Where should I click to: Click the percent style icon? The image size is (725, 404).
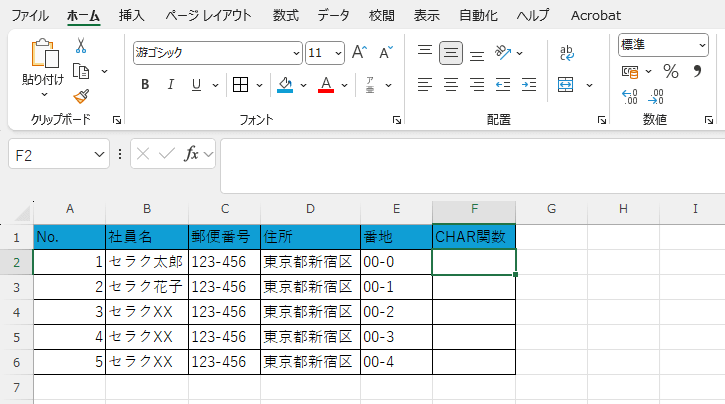pos(670,71)
